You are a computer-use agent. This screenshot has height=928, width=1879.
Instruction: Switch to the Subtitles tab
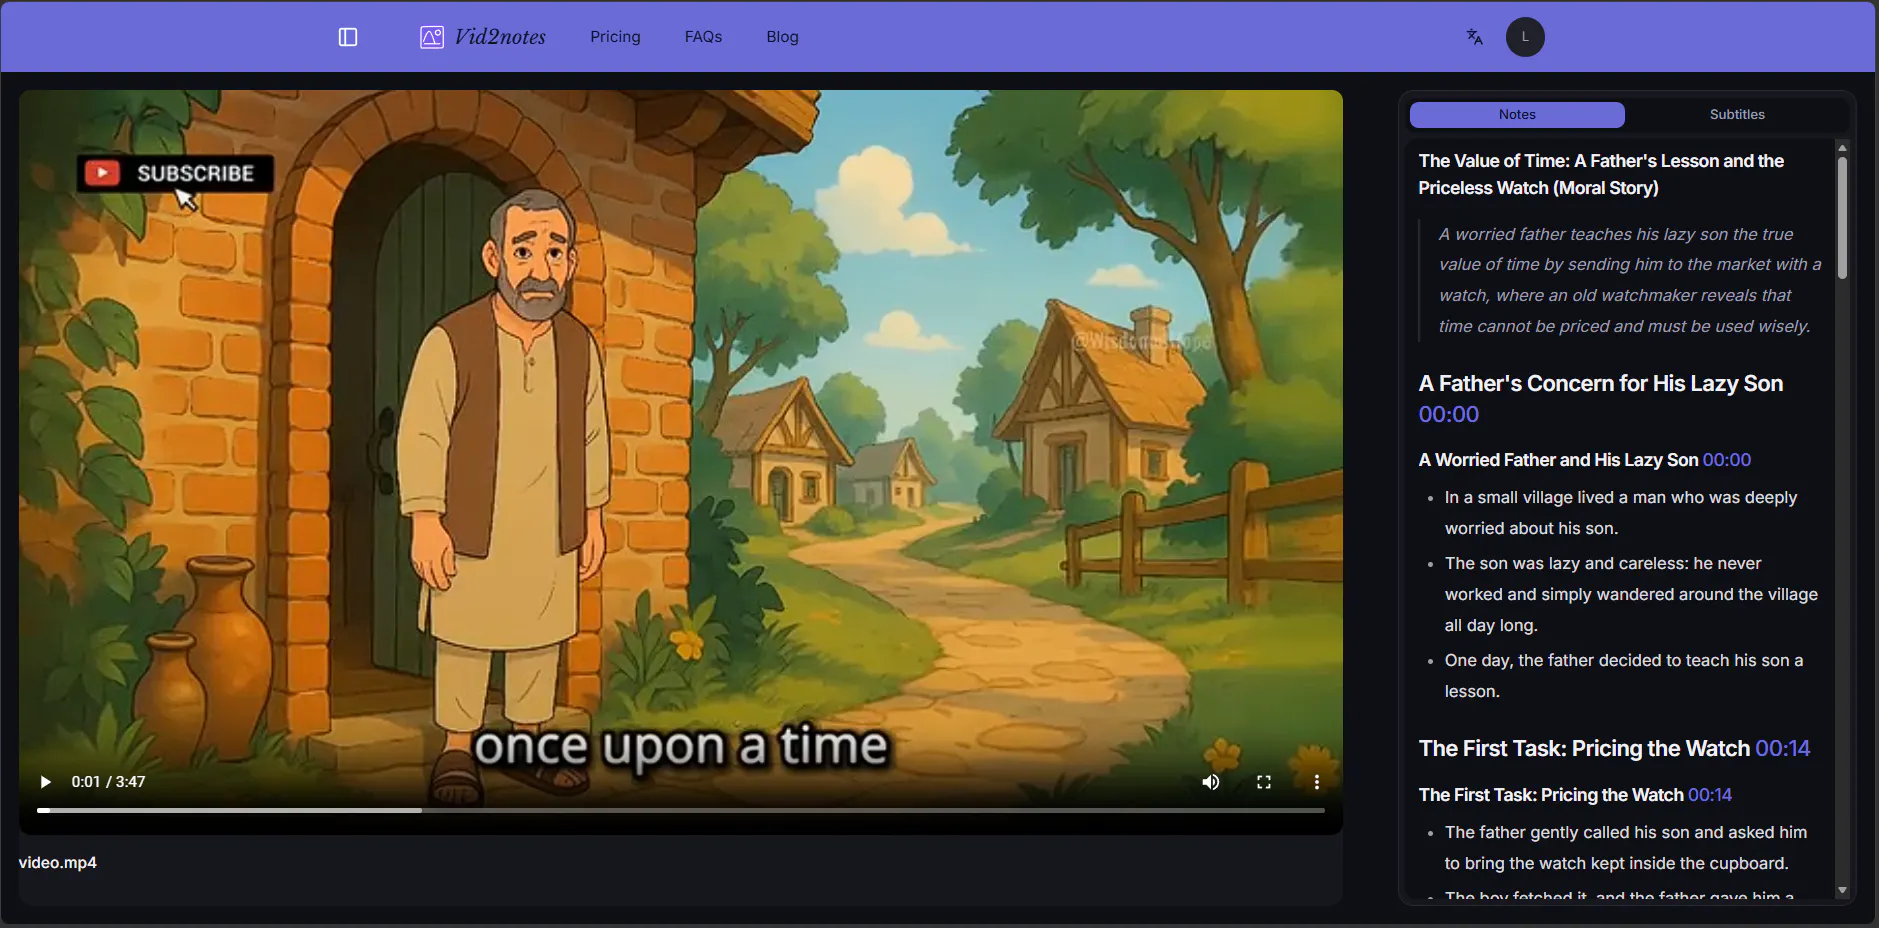click(x=1737, y=114)
